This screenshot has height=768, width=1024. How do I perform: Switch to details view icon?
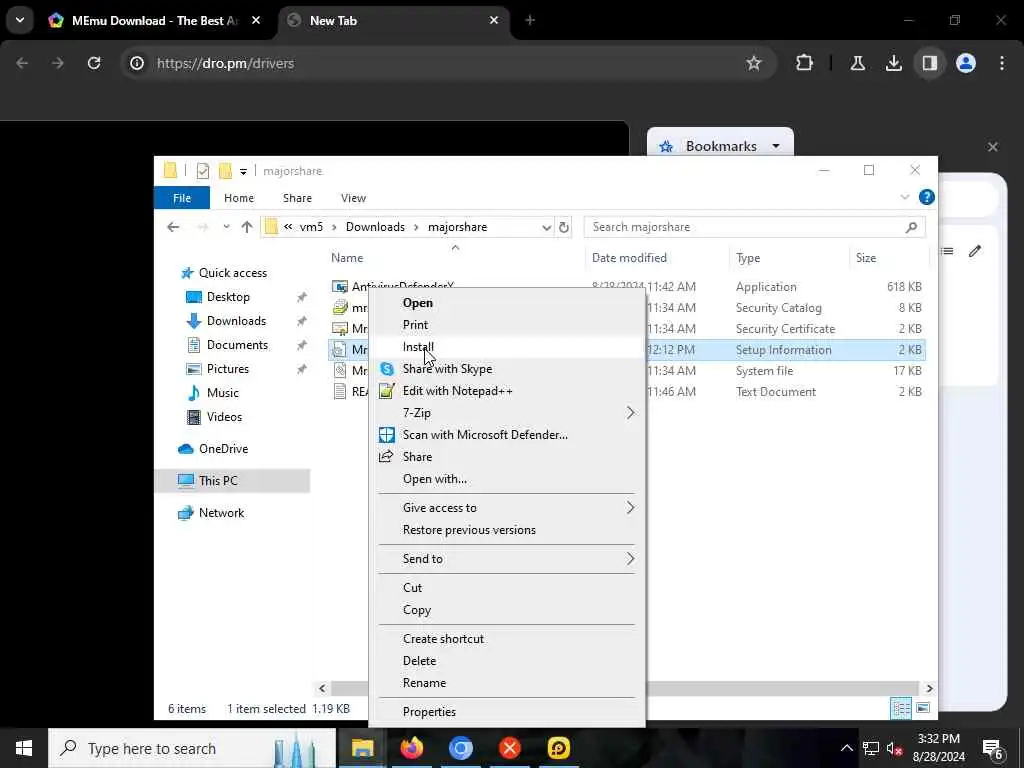pyautogui.click(x=901, y=708)
